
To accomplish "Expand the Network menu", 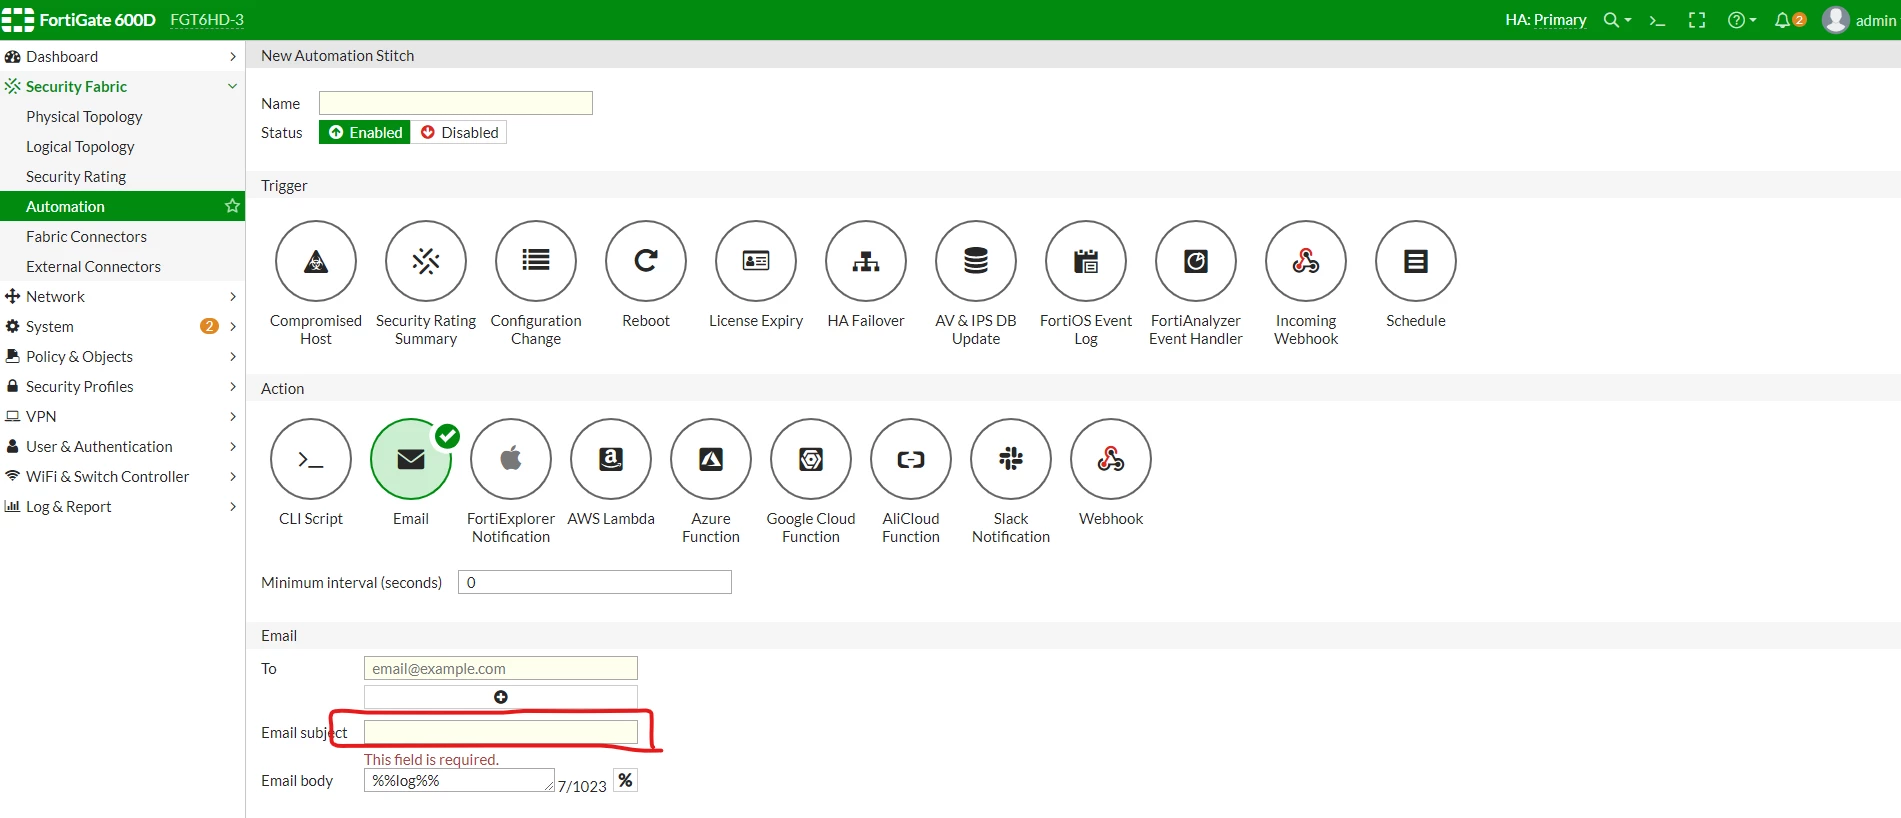I will [x=122, y=296].
